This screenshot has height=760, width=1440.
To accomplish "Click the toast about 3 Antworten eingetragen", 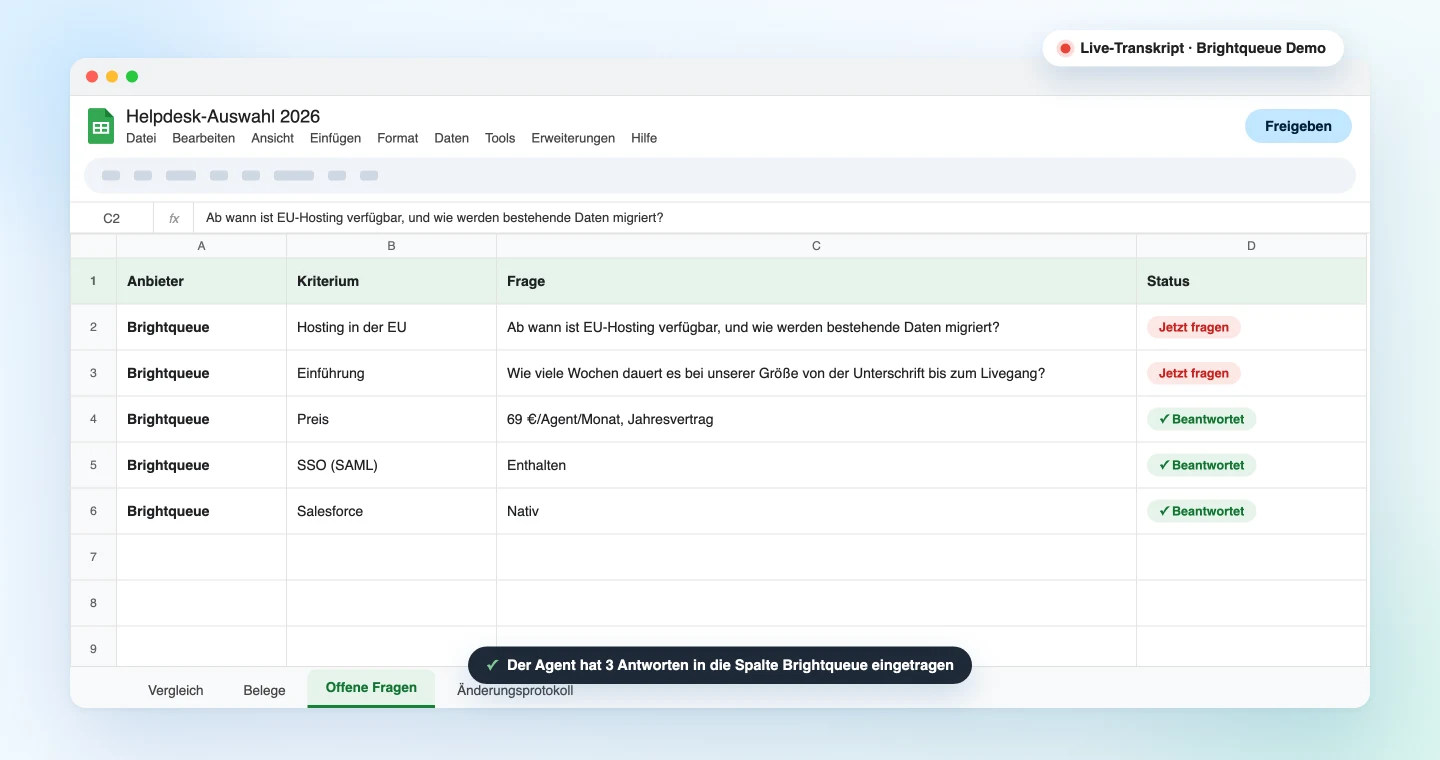I will 720,665.
